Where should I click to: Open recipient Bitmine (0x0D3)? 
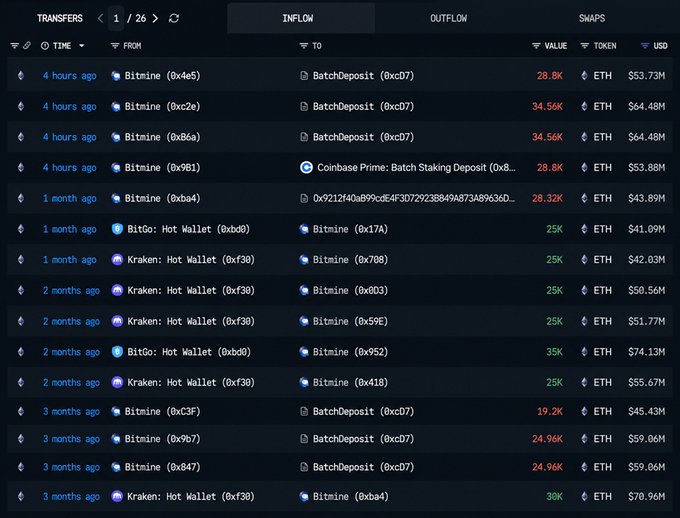pos(350,290)
